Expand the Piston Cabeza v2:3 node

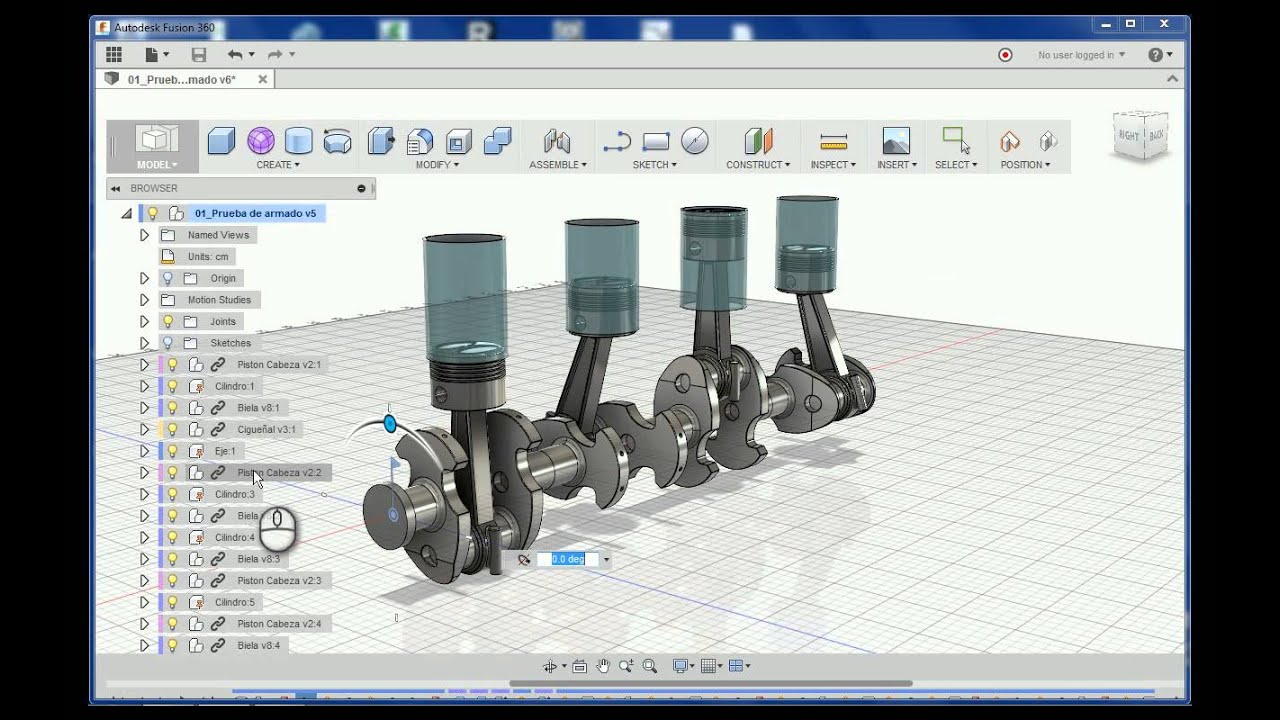coord(144,580)
